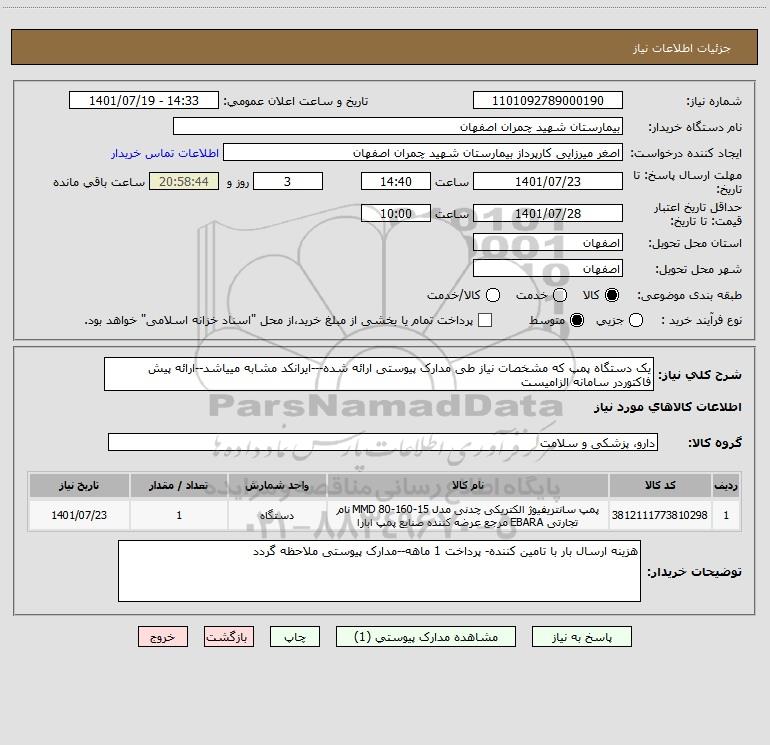
Task: Click the نوع فرآیند خرید label
Action: (x=701, y=320)
